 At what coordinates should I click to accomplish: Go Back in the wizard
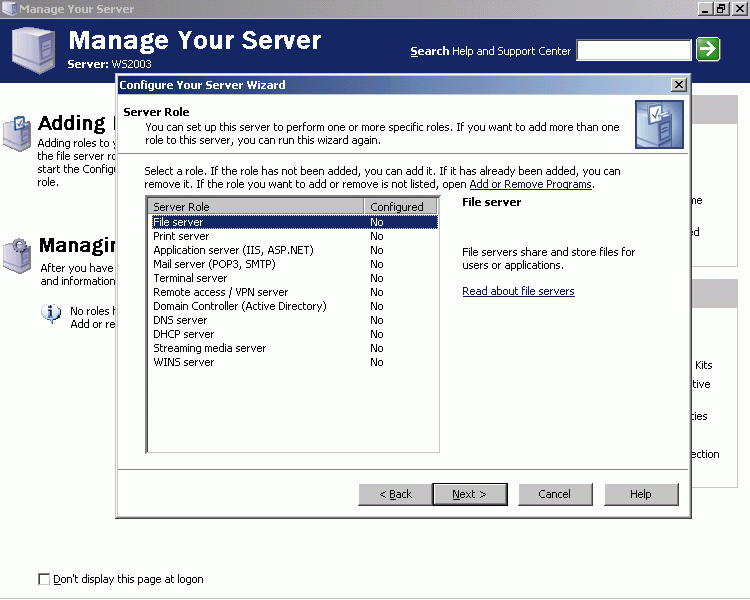[x=396, y=494]
